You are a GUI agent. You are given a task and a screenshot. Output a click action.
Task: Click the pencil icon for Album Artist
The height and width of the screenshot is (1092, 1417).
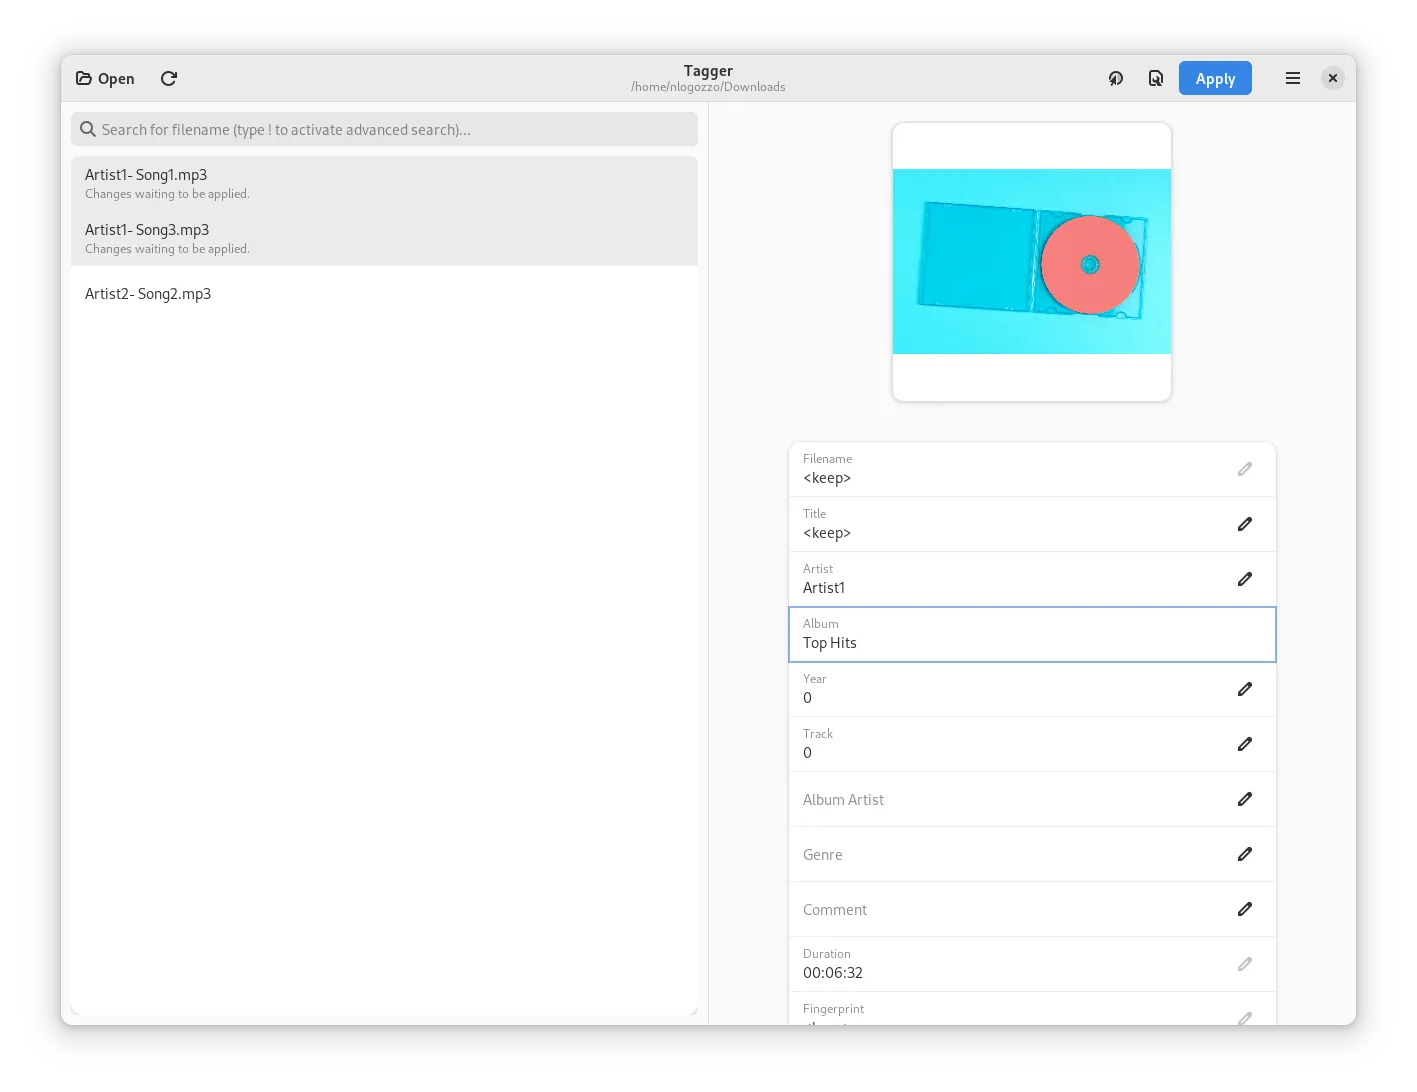pyautogui.click(x=1245, y=799)
